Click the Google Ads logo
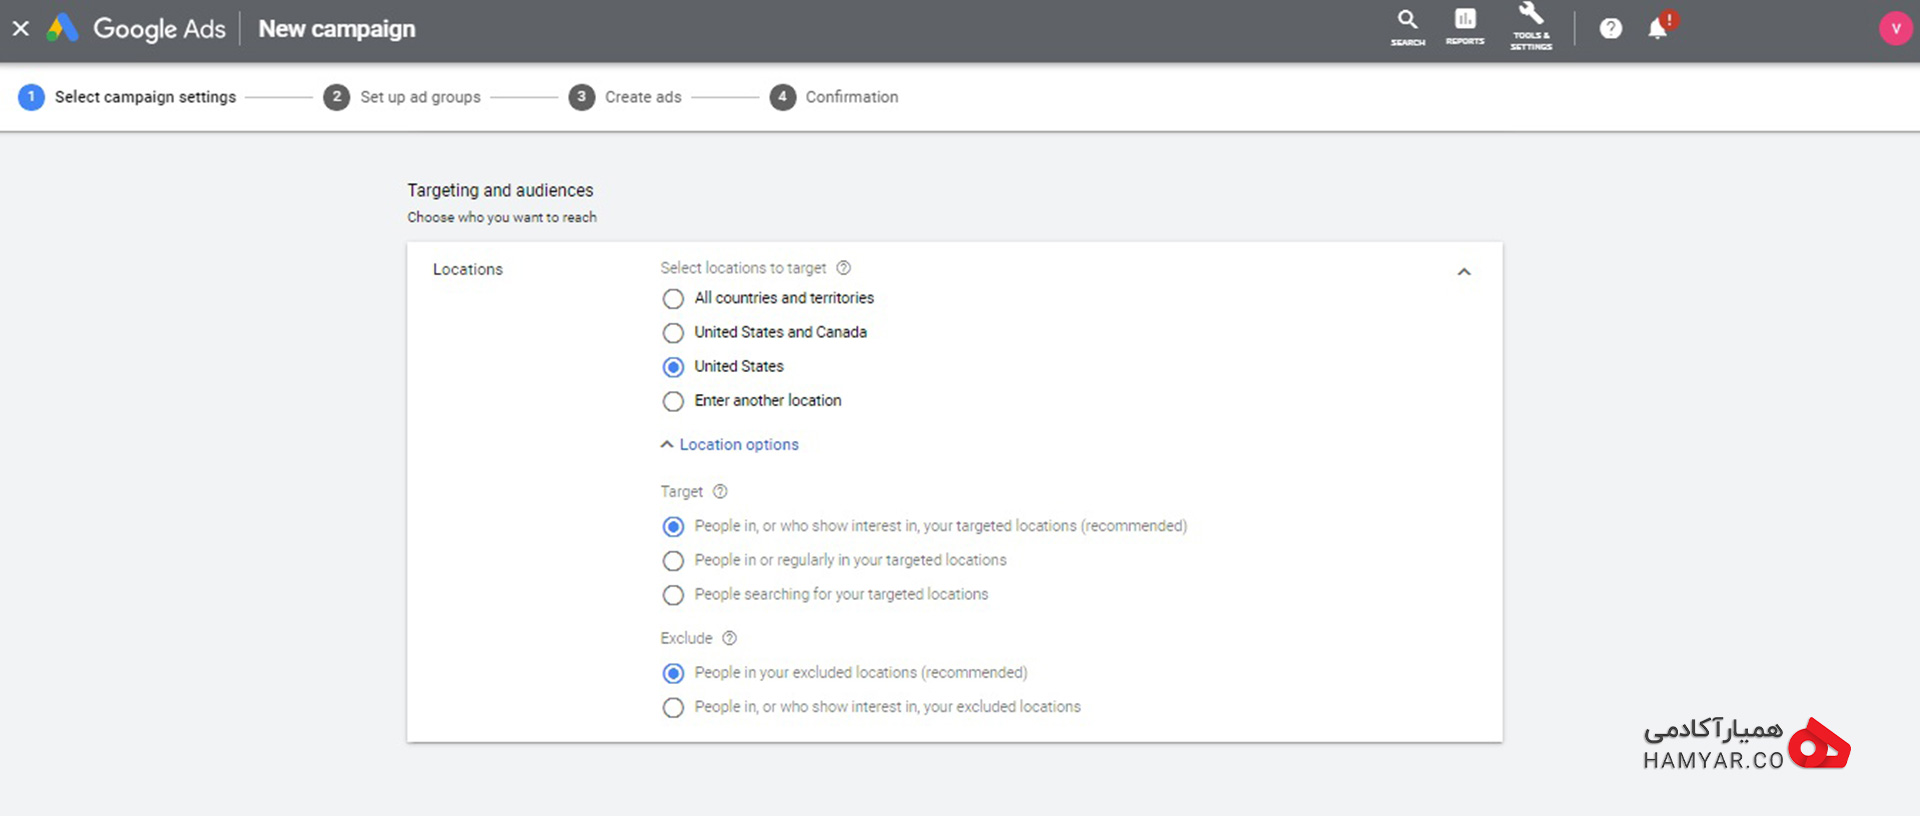This screenshot has width=1920, height=816. tap(137, 29)
